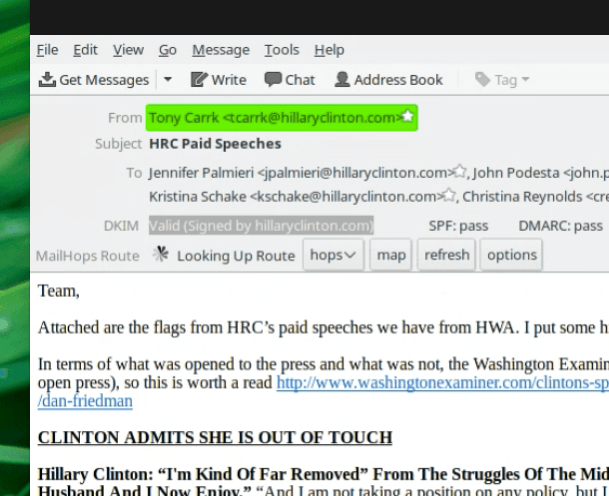
Task: Open the Go menu
Action: tap(168, 50)
